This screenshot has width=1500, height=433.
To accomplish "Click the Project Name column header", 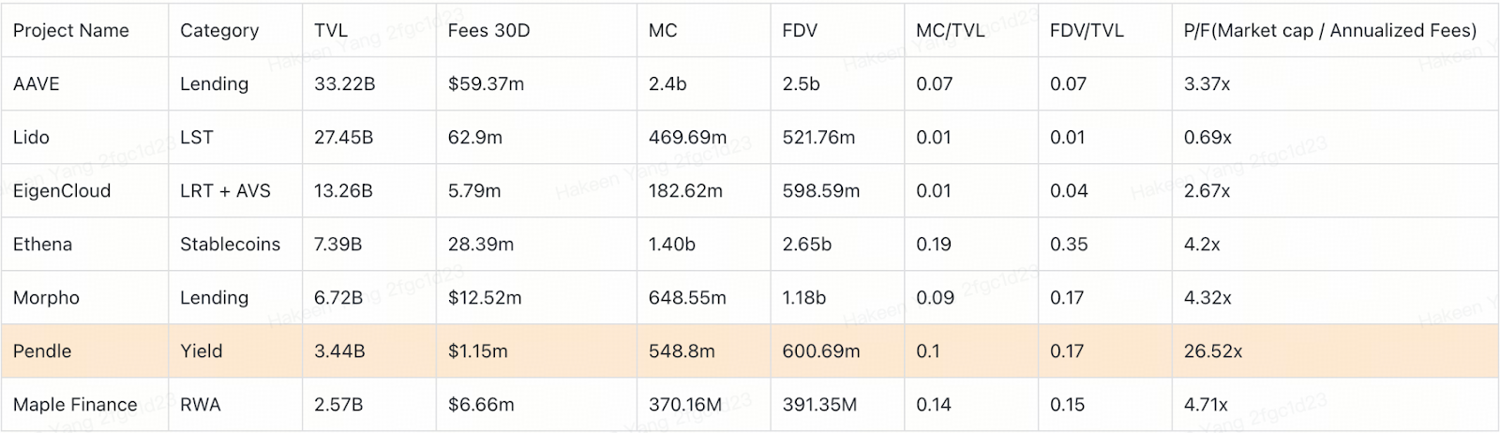I will pyautogui.click(x=71, y=31).
